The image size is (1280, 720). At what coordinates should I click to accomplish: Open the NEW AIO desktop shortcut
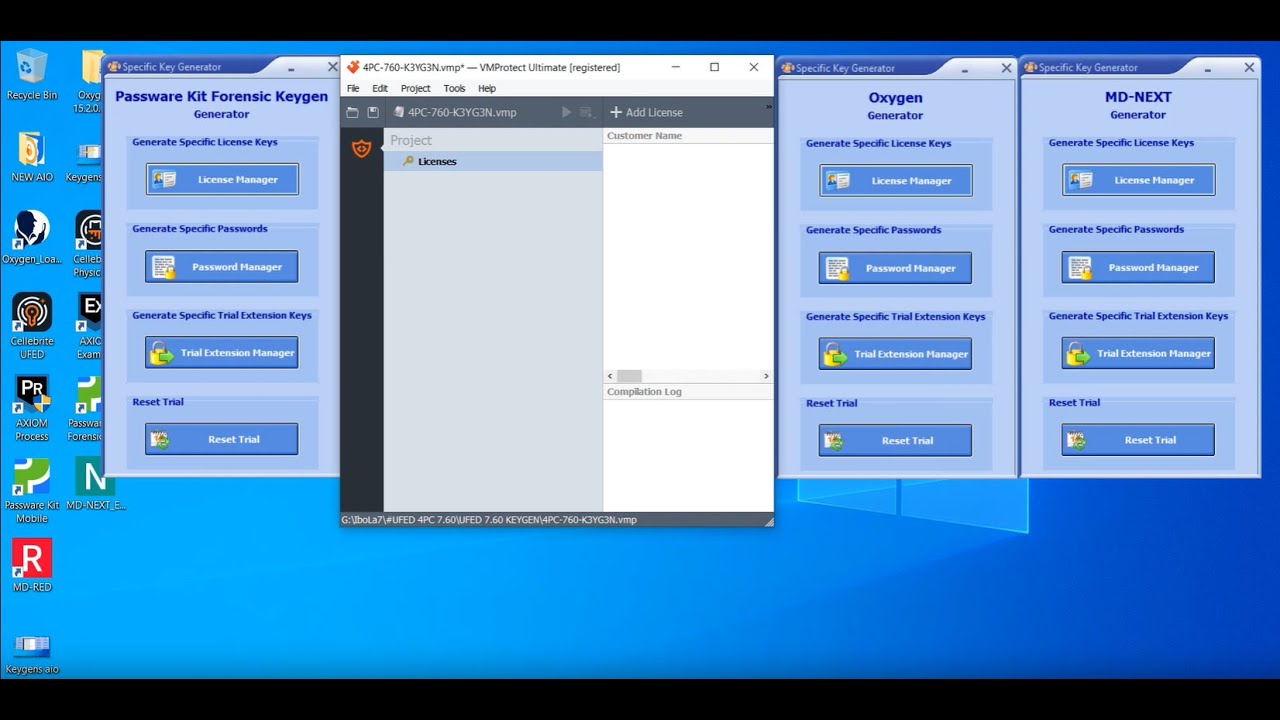pos(32,158)
